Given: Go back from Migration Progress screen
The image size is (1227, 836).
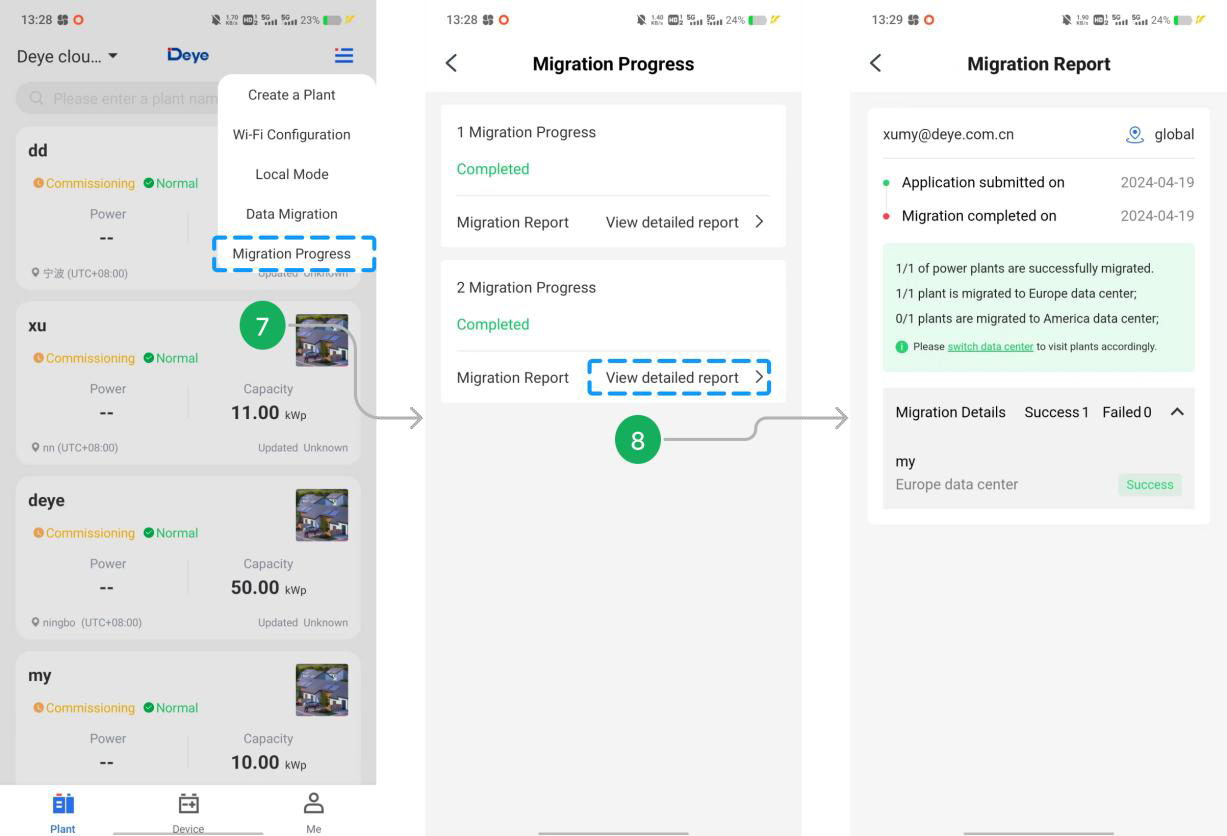Looking at the screenshot, I should coord(451,64).
